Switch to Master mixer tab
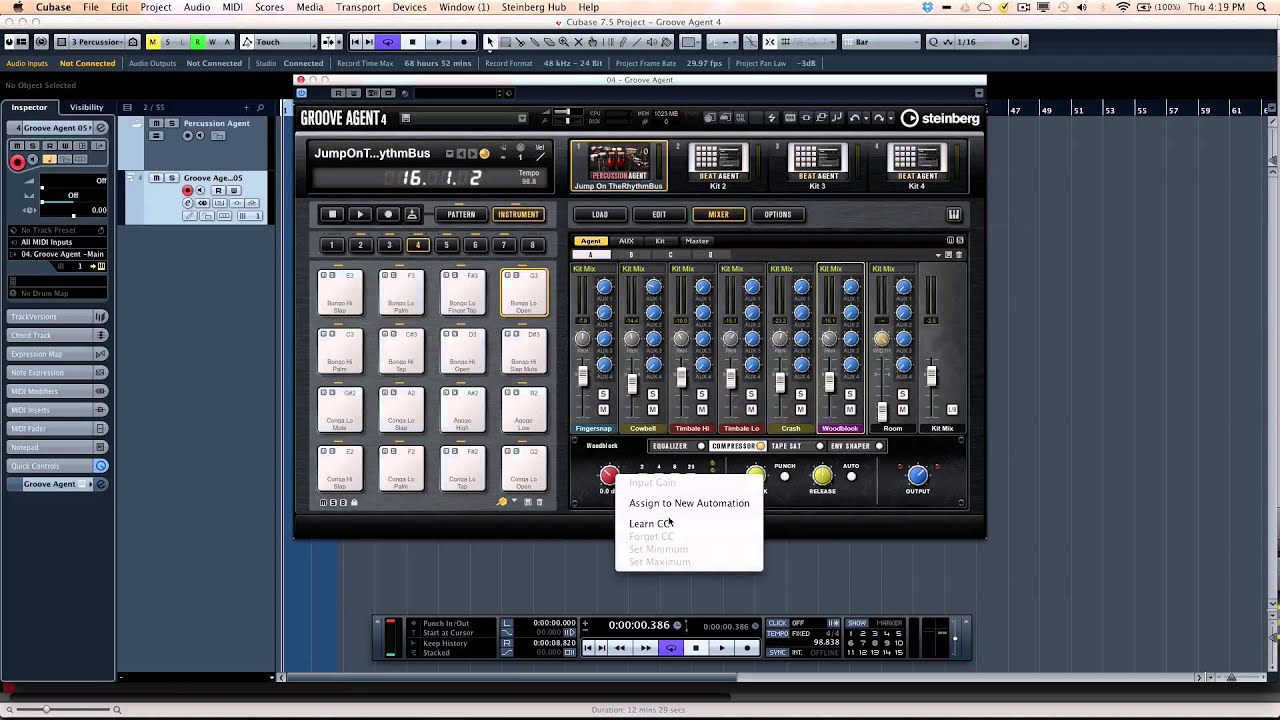The image size is (1280, 720). coord(697,241)
